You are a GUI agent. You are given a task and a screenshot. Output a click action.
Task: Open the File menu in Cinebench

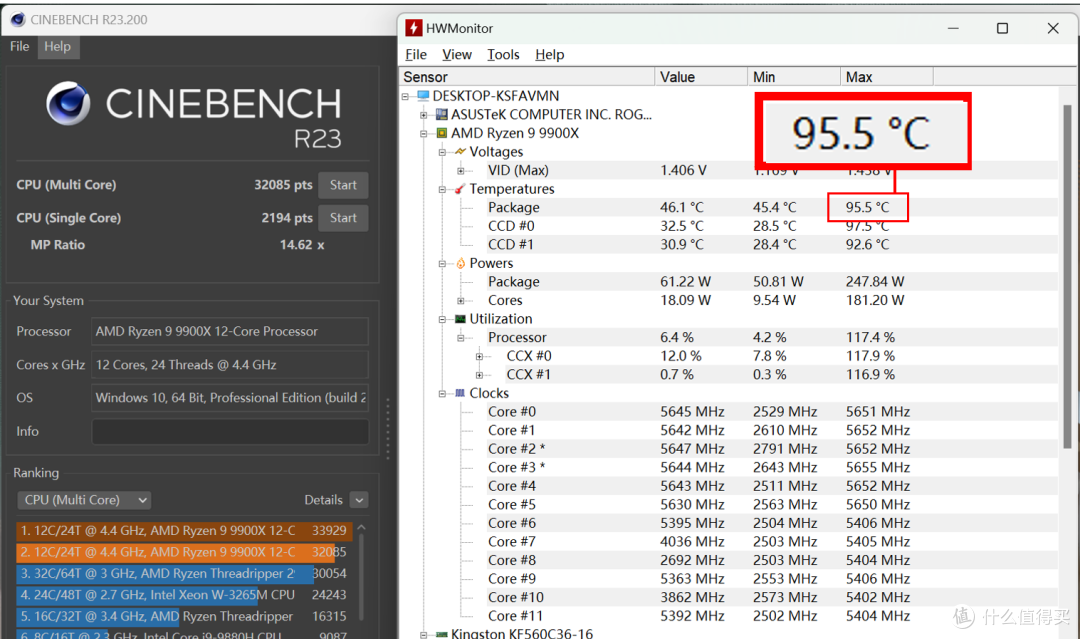tap(19, 47)
